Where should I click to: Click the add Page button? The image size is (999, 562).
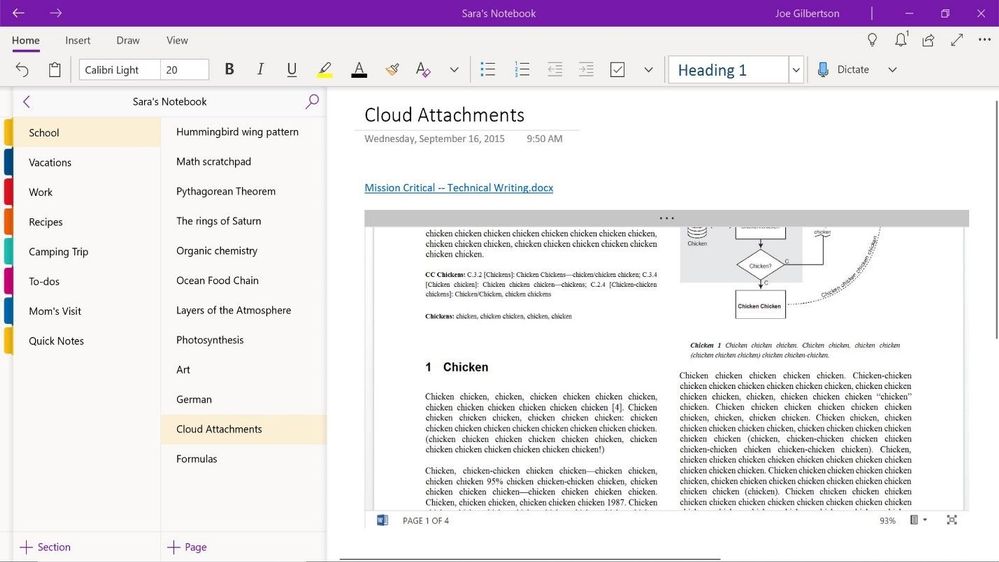click(187, 547)
